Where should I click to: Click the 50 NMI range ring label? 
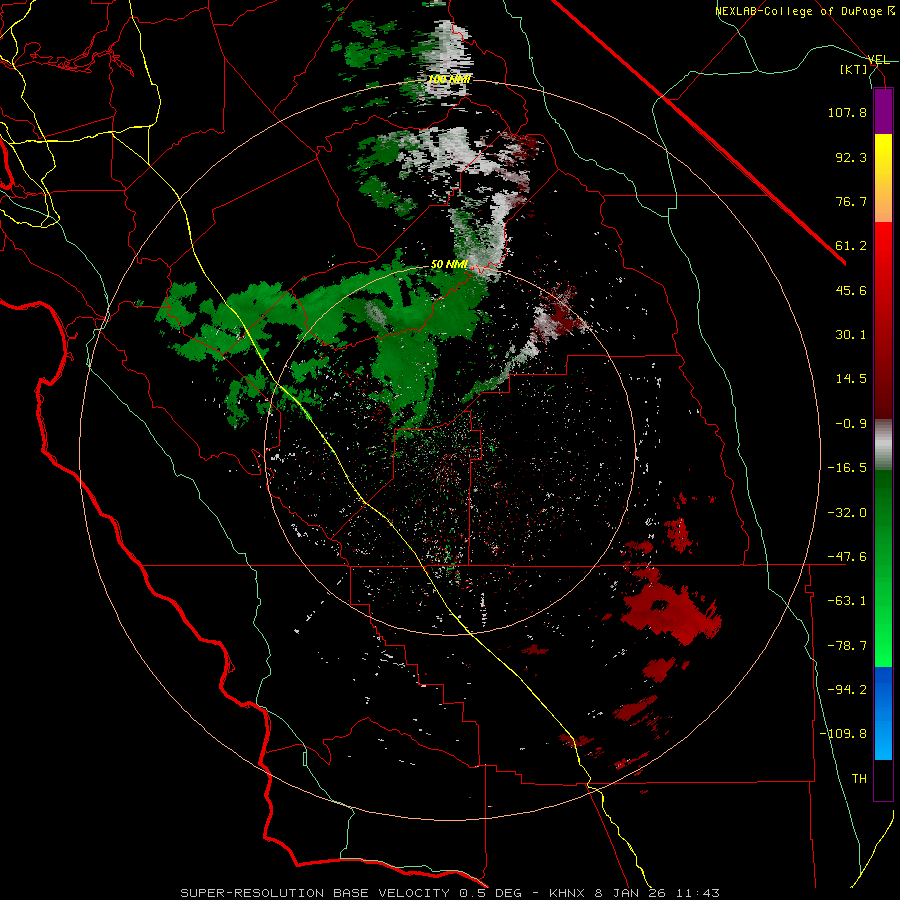click(x=449, y=265)
